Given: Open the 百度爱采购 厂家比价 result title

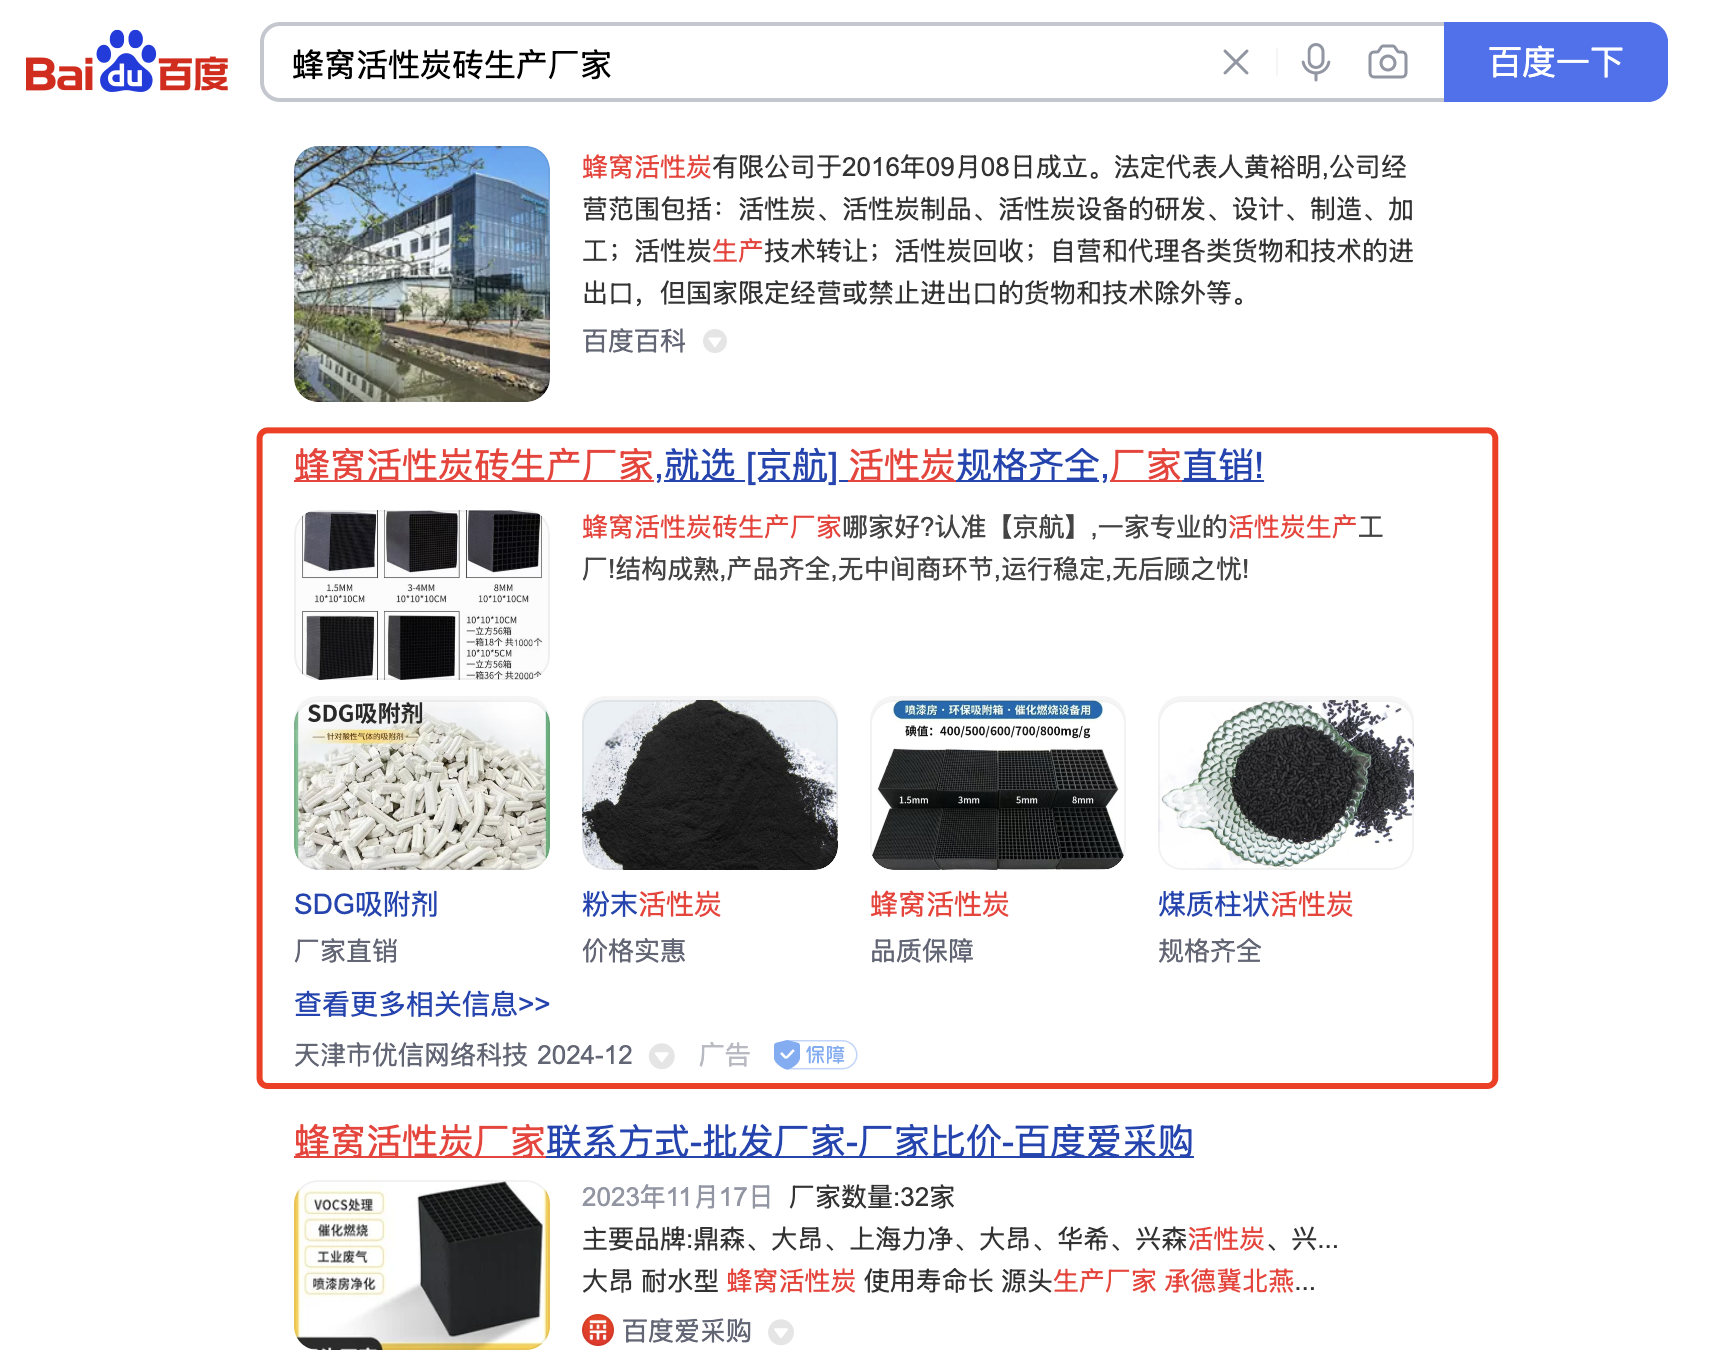Looking at the screenshot, I should [x=744, y=1141].
